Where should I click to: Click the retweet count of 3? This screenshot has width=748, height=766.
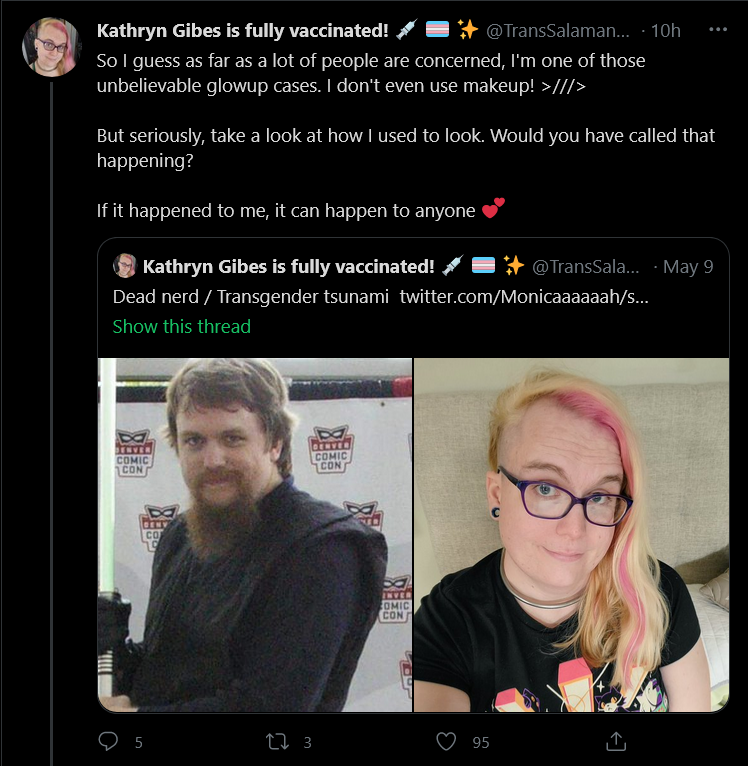(x=307, y=743)
